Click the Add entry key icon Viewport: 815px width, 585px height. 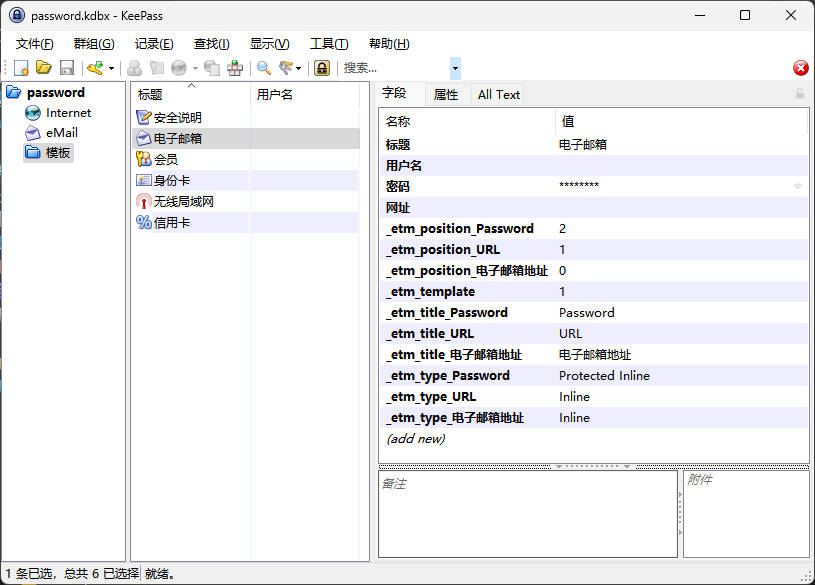click(95, 68)
